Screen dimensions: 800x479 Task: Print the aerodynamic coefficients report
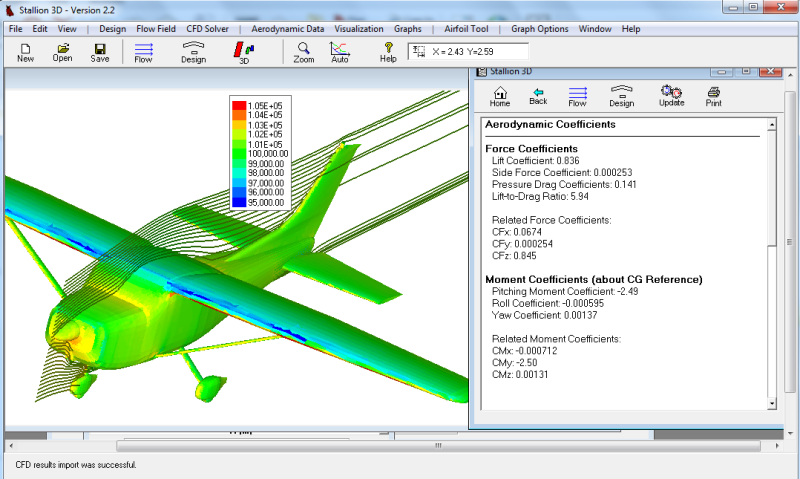click(x=714, y=96)
